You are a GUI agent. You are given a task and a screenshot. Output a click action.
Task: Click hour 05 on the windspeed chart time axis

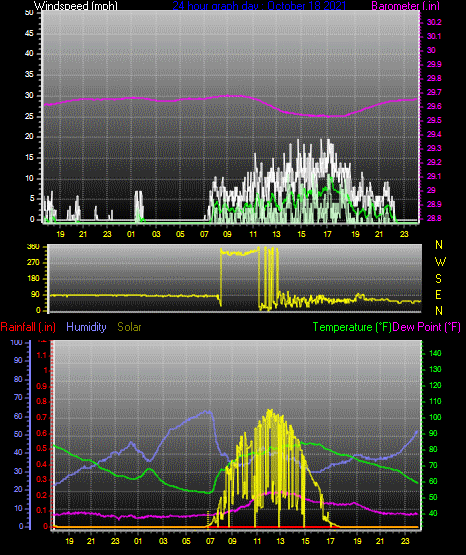(x=180, y=234)
